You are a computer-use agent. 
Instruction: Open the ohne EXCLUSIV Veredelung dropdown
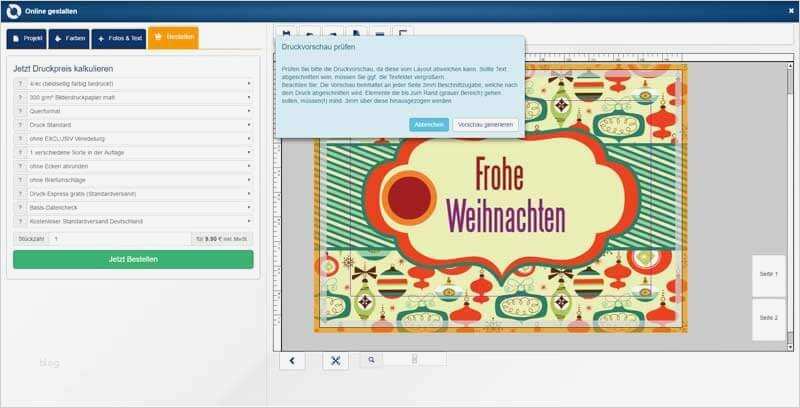click(x=139, y=139)
